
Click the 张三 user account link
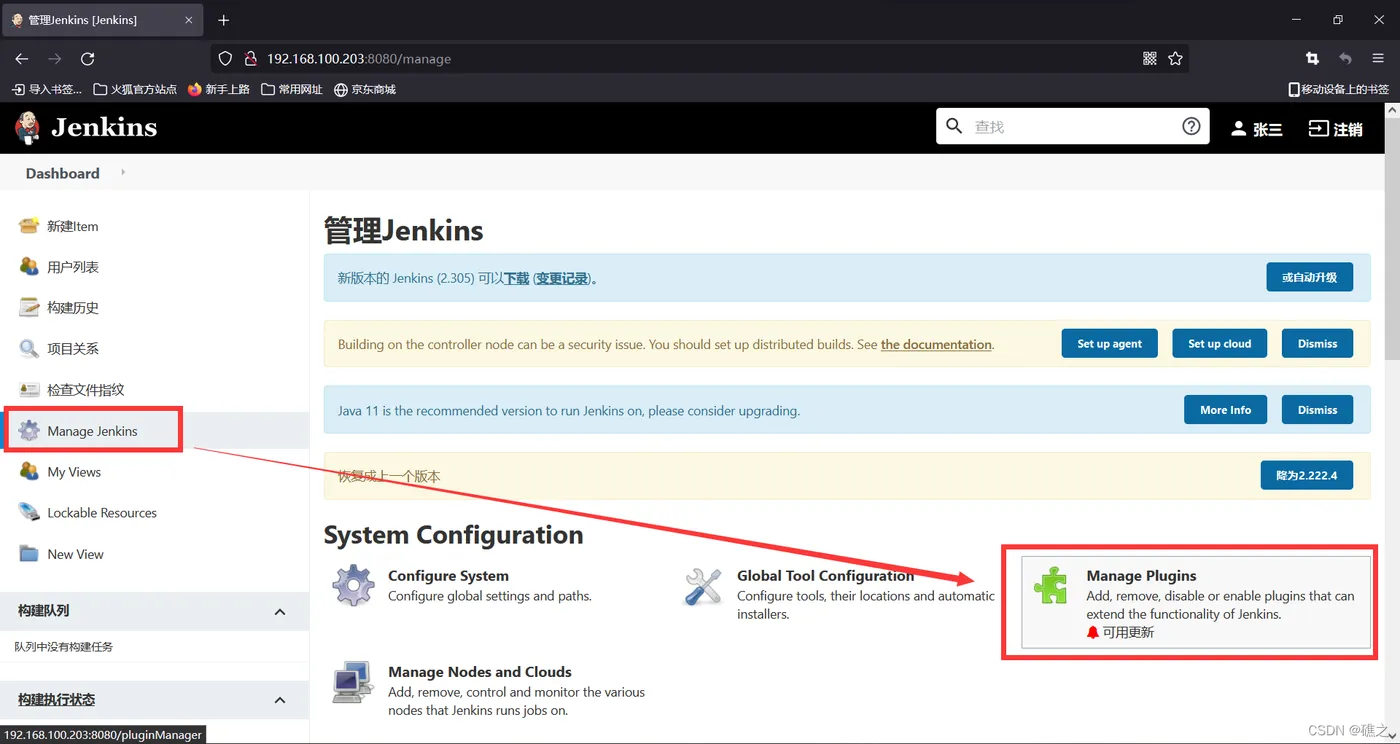1256,129
